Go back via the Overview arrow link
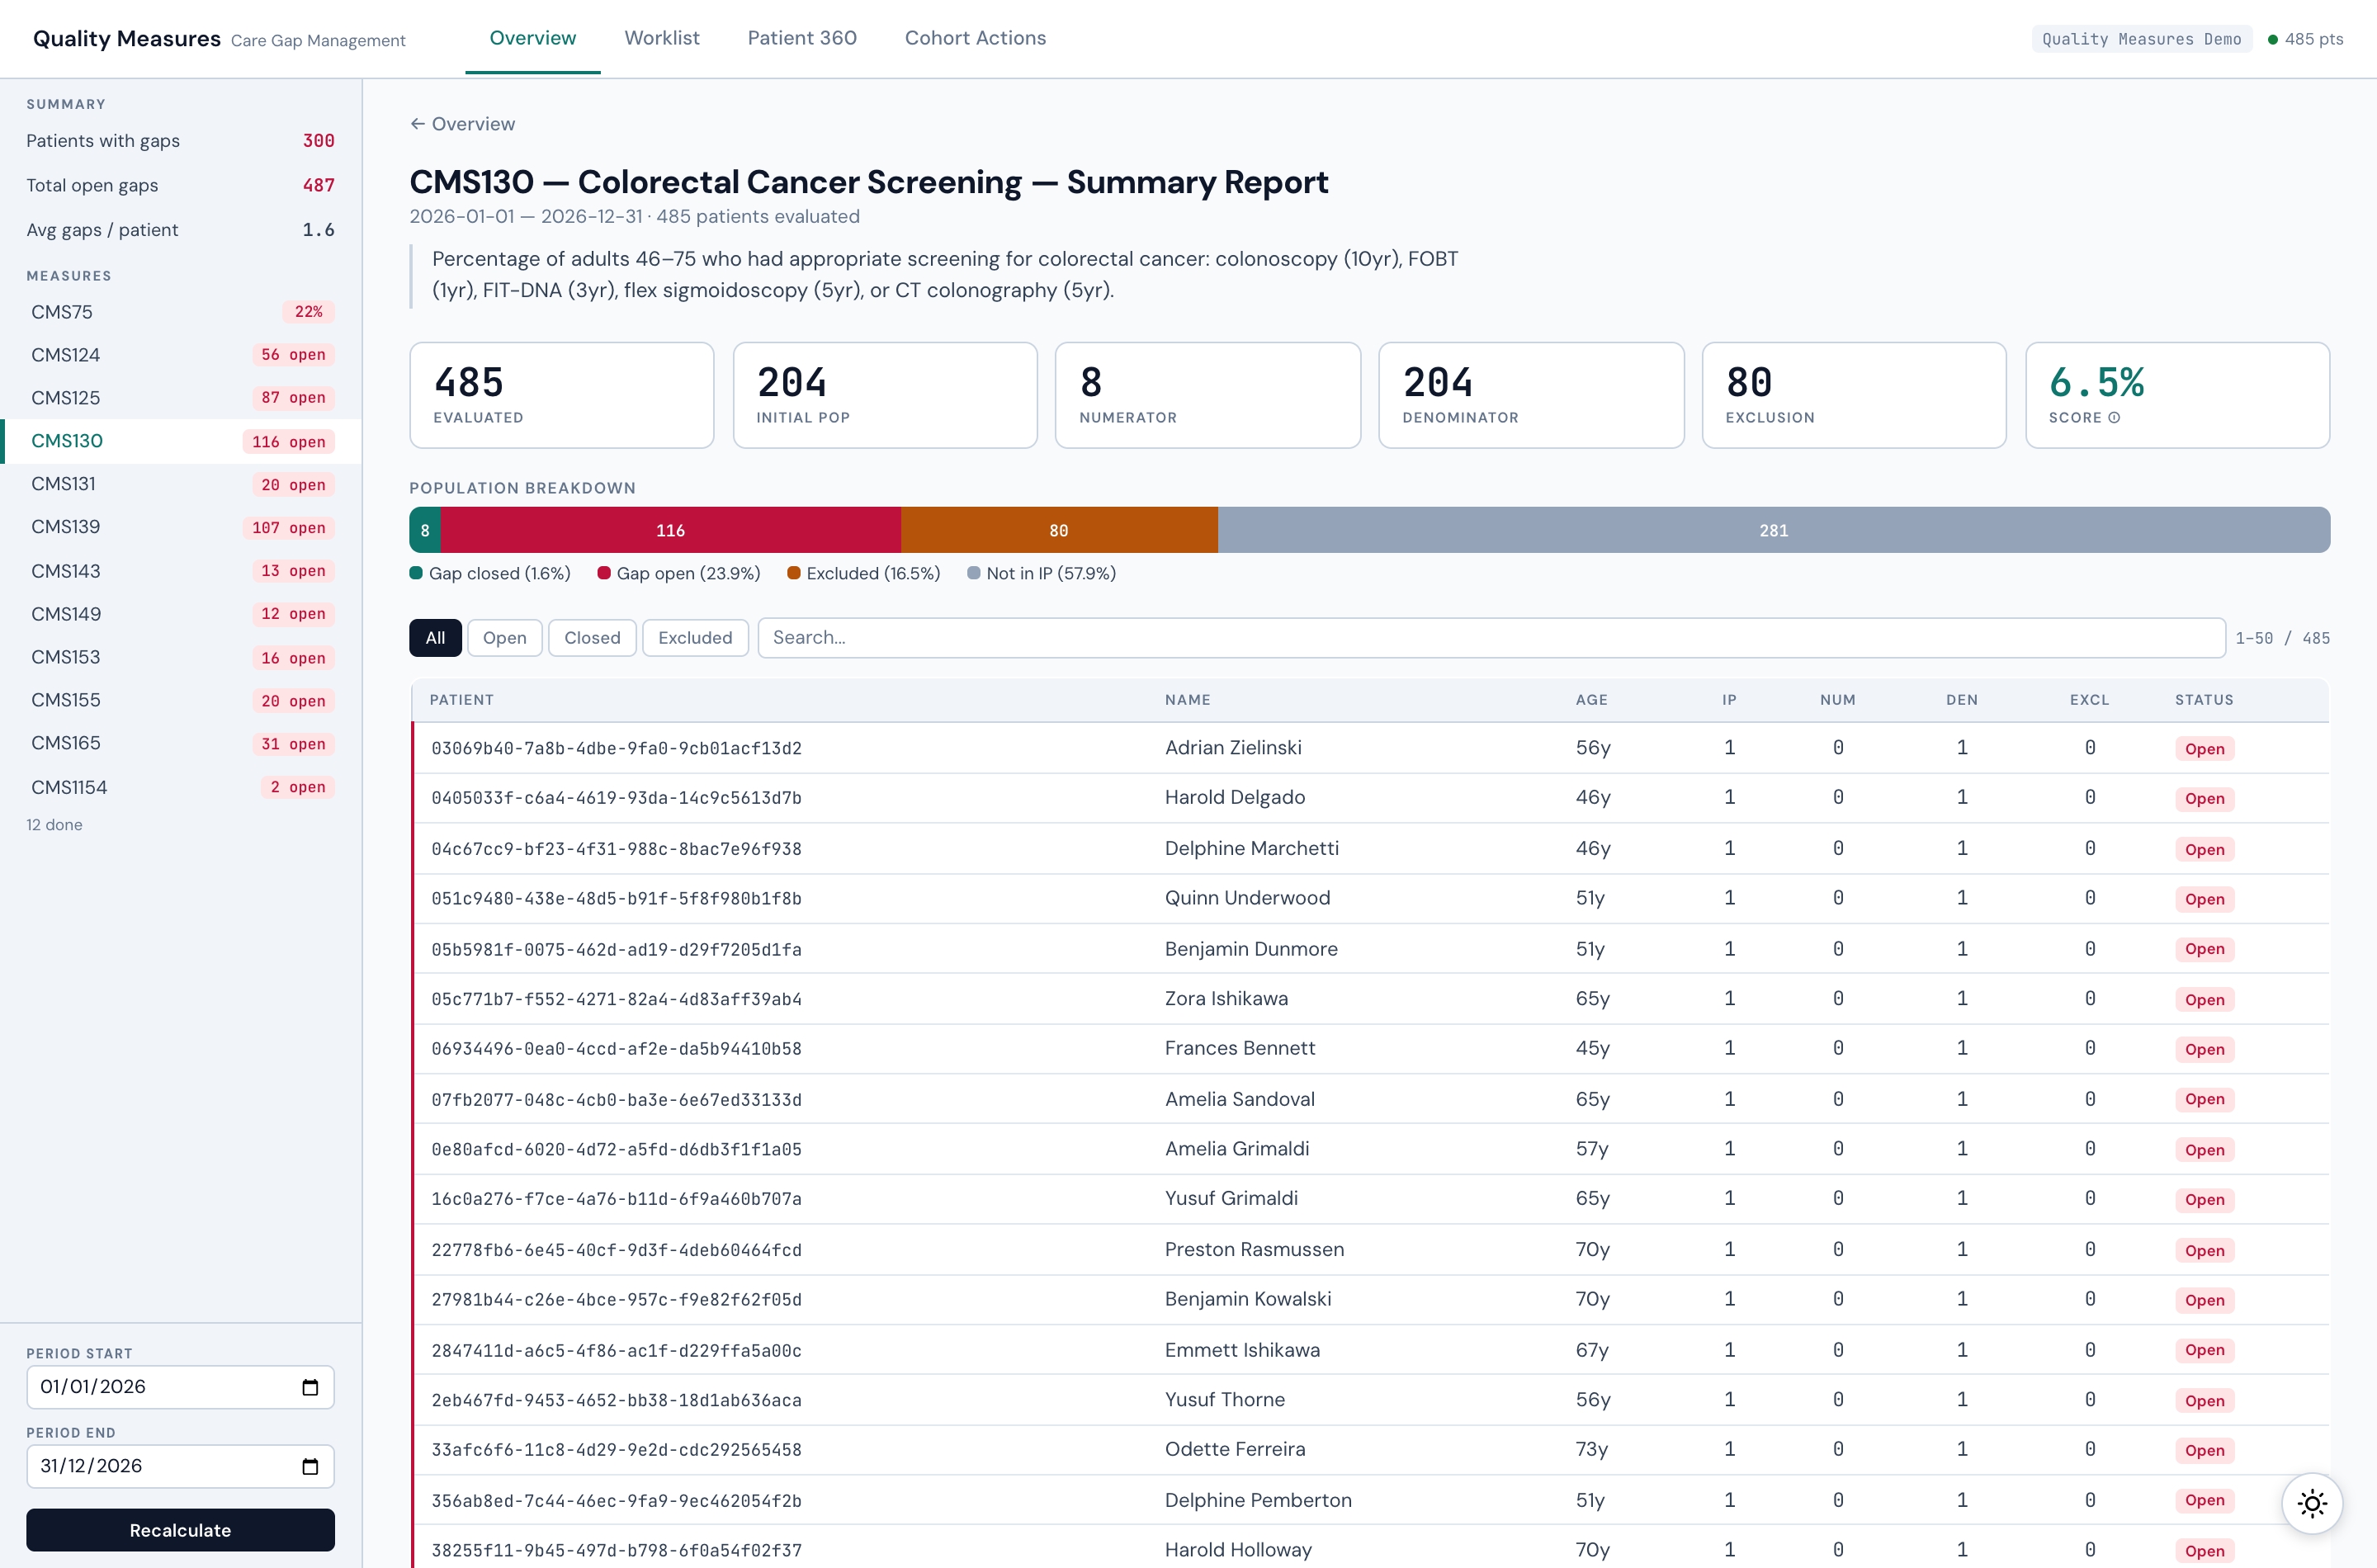2377x1568 pixels. (x=462, y=124)
